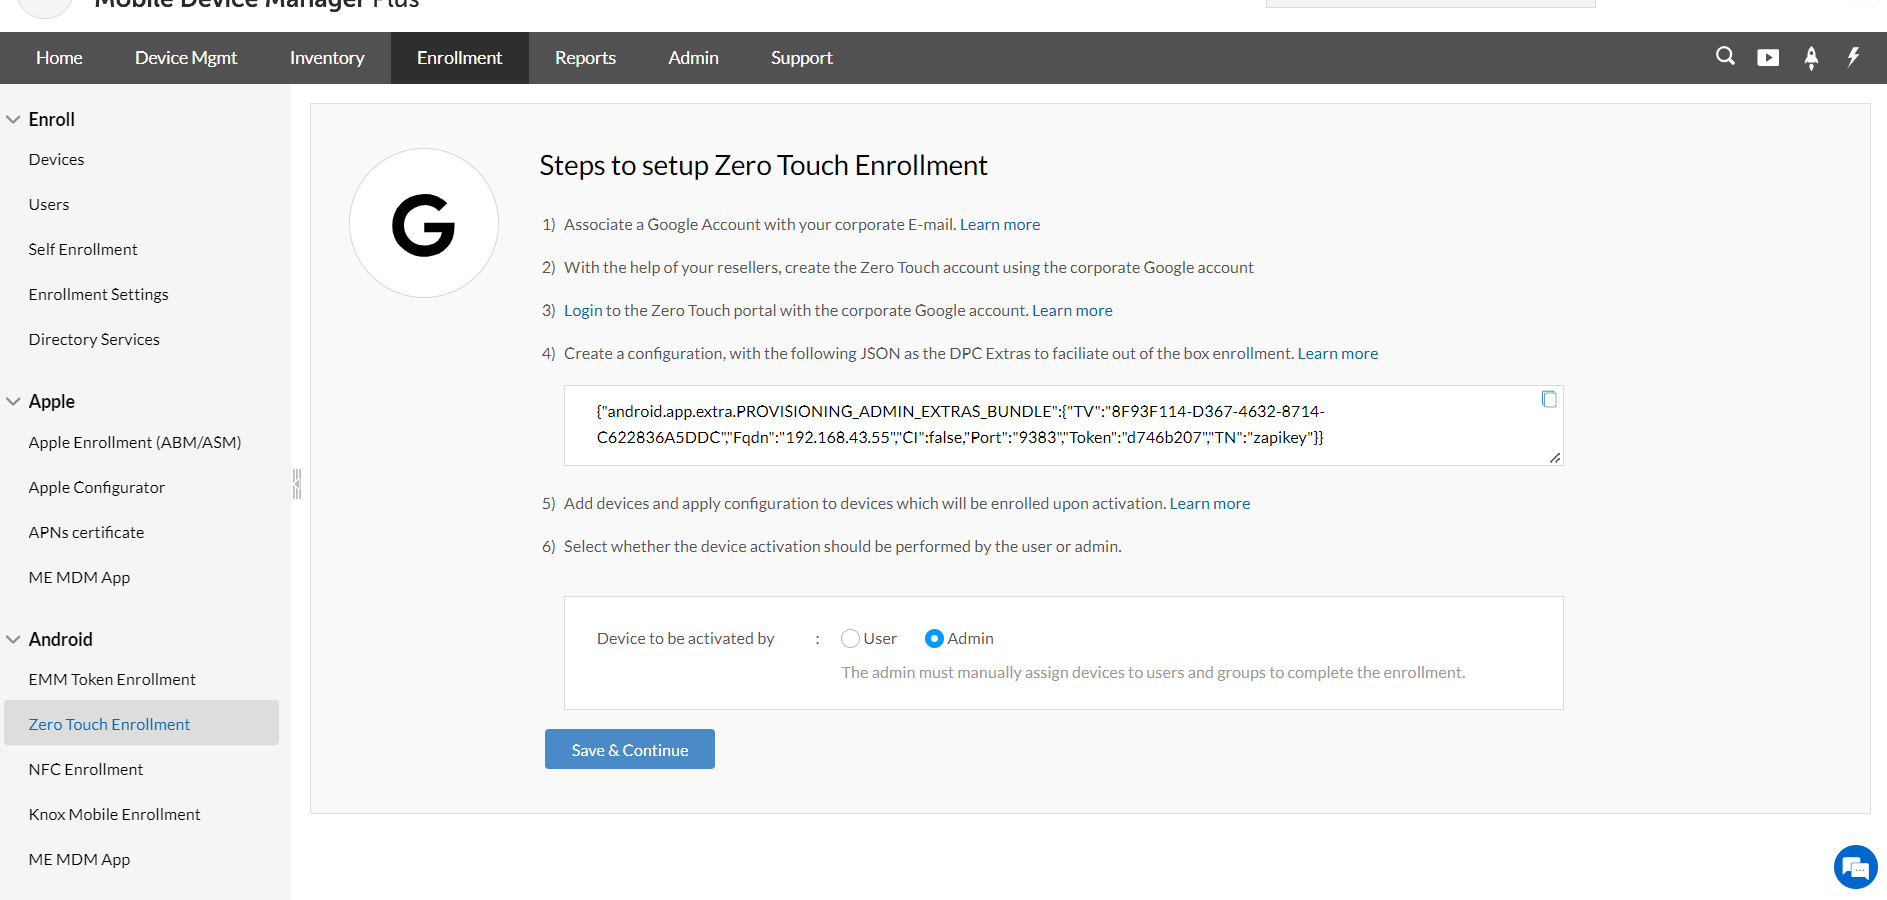Follow the Login link to Zero Touch portal
This screenshot has width=1887, height=900.
(583, 310)
